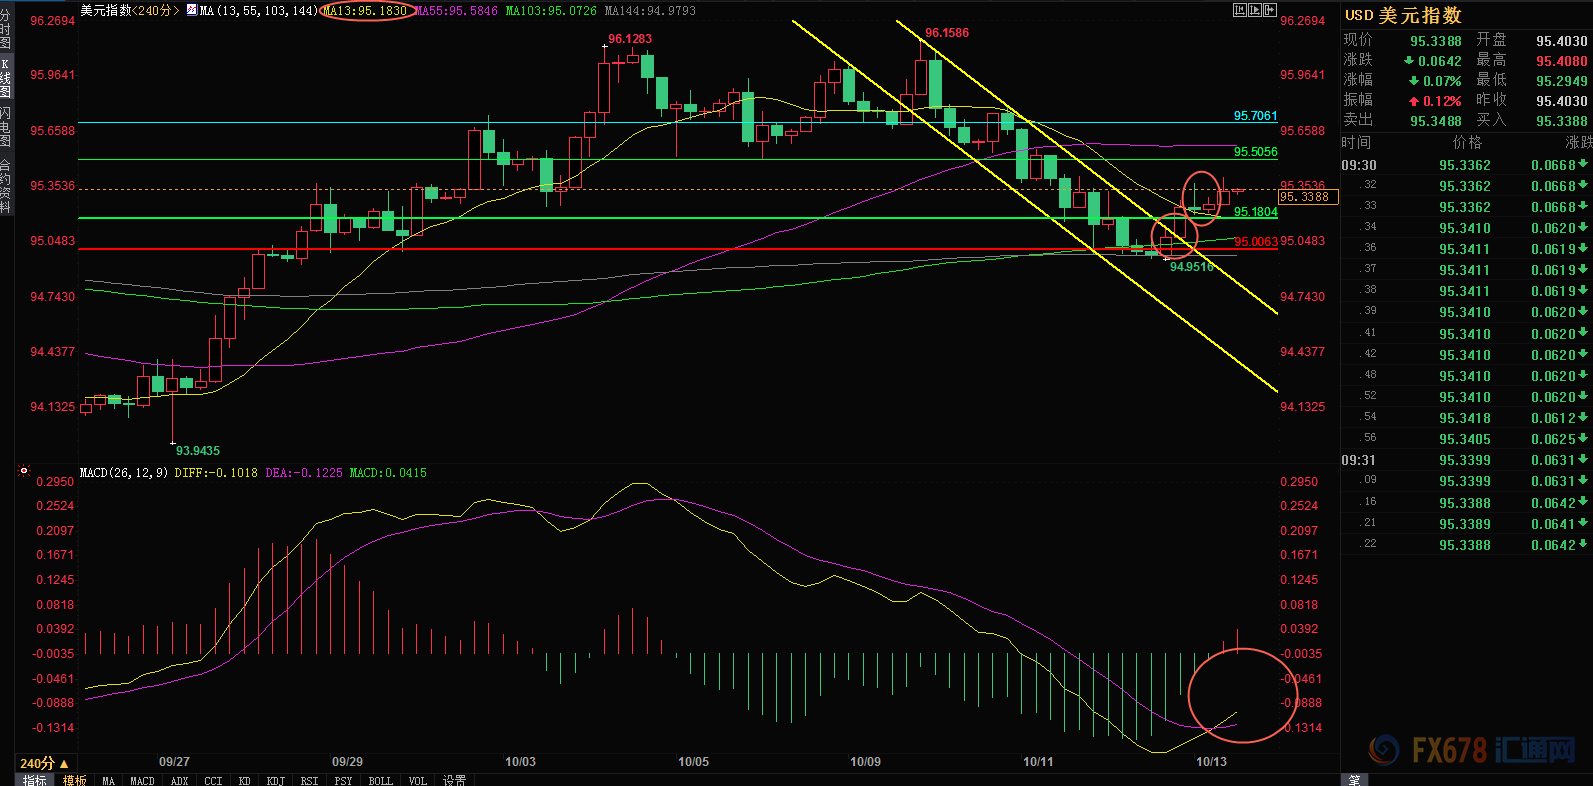Open the <240分> period label in chart title
The width and height of the screenshot is (1593, 786).
[x=156, y=10]
